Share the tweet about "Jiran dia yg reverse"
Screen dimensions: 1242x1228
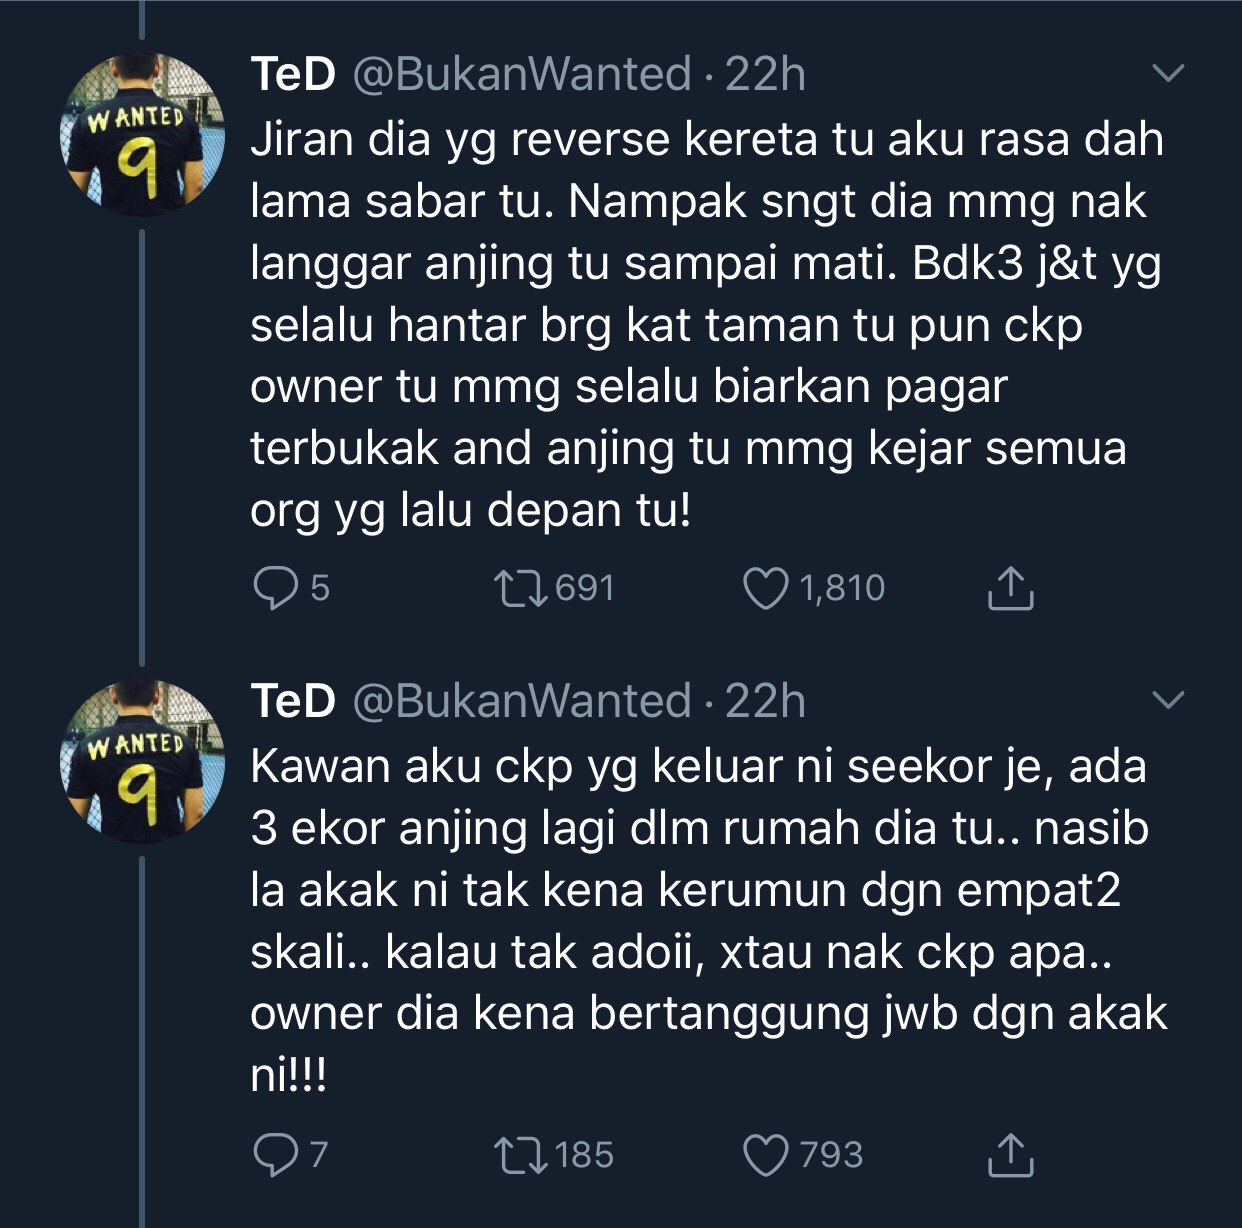1010,588
